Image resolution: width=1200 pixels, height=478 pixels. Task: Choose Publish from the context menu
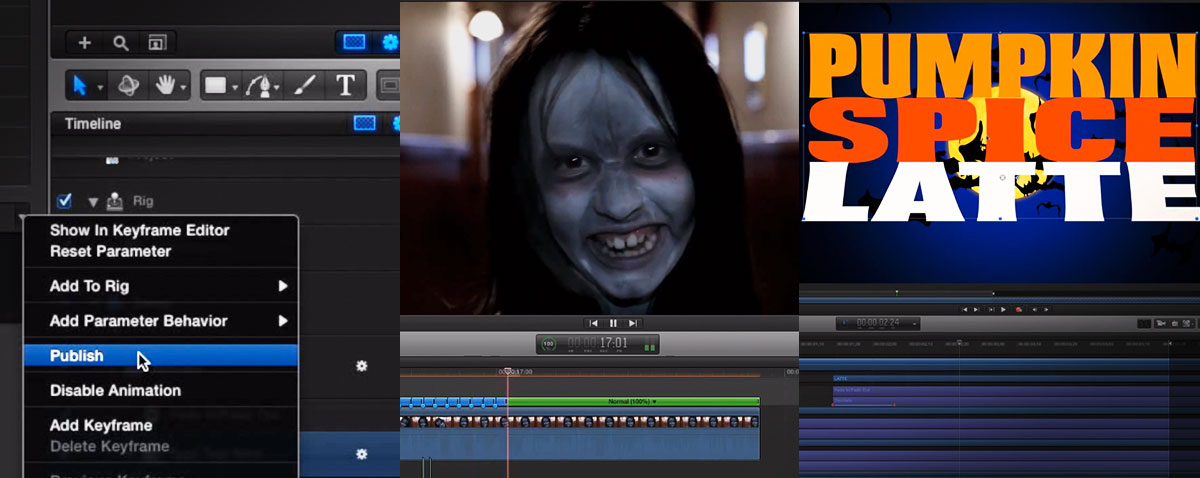160,356
